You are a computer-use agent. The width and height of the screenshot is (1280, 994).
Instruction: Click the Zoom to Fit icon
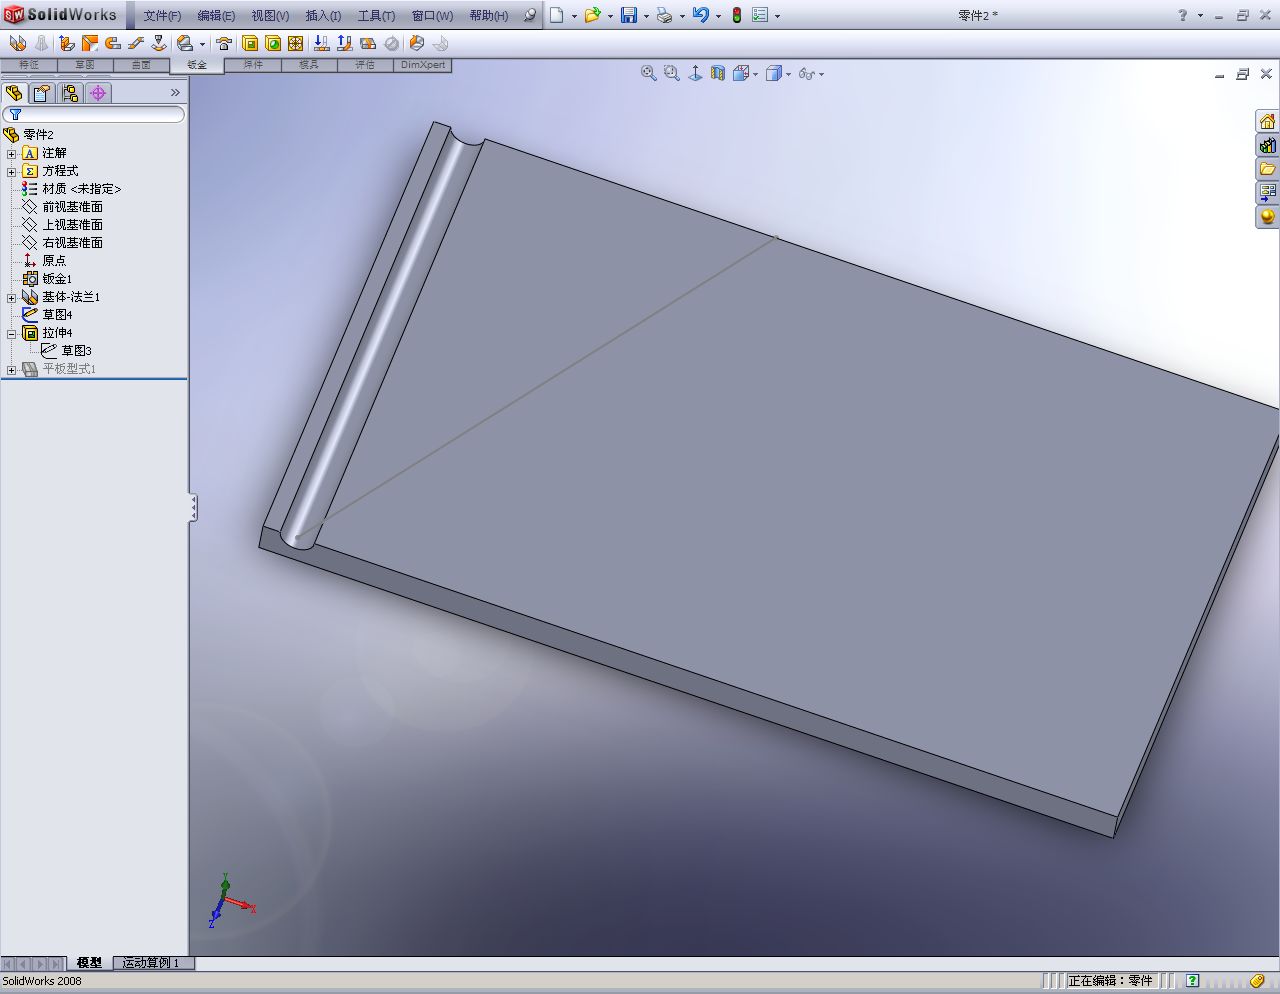[x=649, y=73]
